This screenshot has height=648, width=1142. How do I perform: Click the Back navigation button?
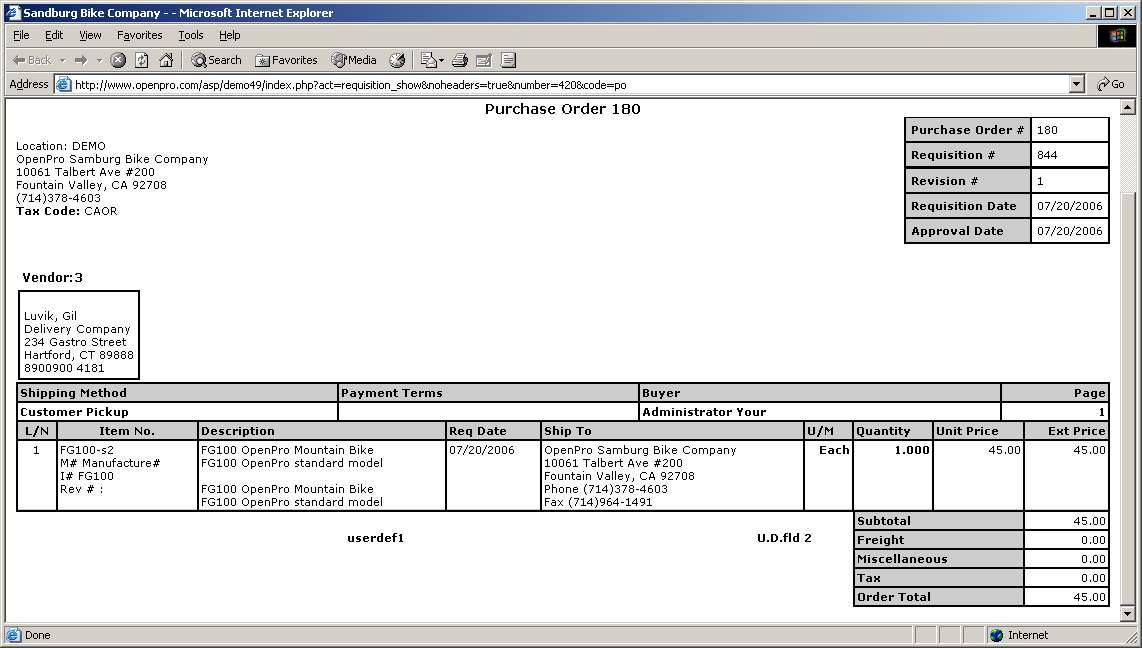tap(32, 60)
